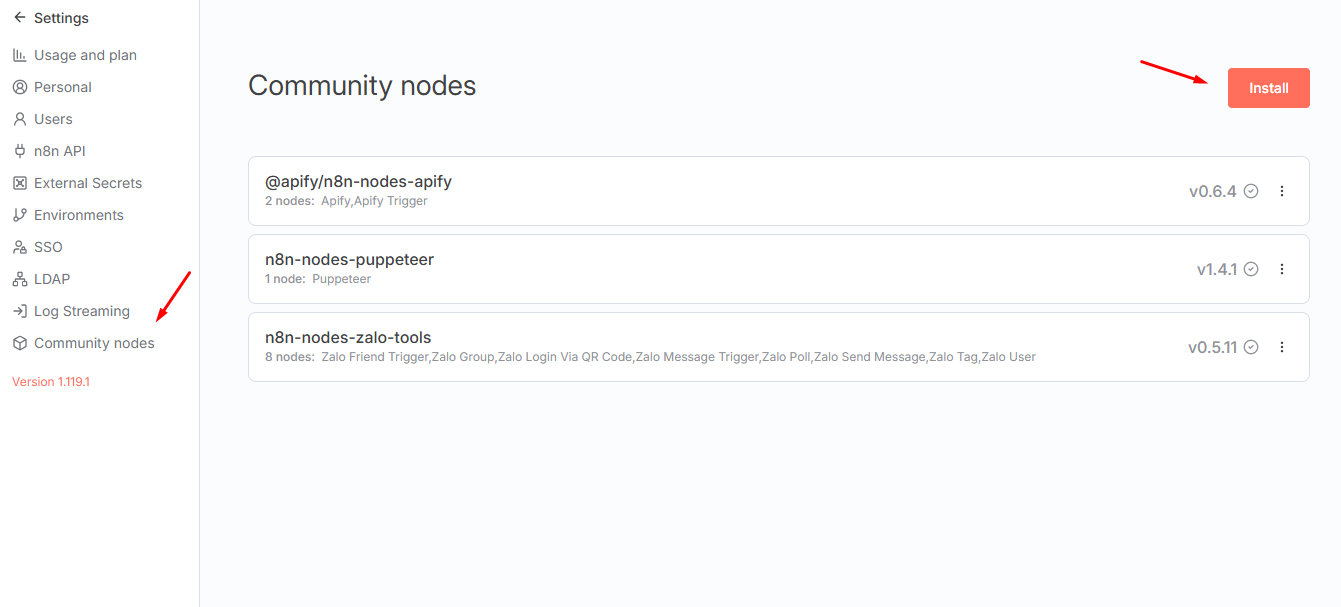Click the Community nodes cube icon
The width and height of the screenshot is (1341, 607).
pyautogui.click(x=19, y=343)
